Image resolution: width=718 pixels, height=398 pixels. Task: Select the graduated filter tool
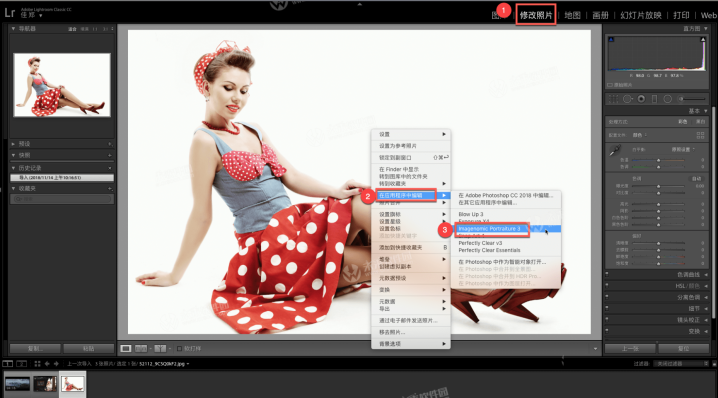(x=654, y=99)
